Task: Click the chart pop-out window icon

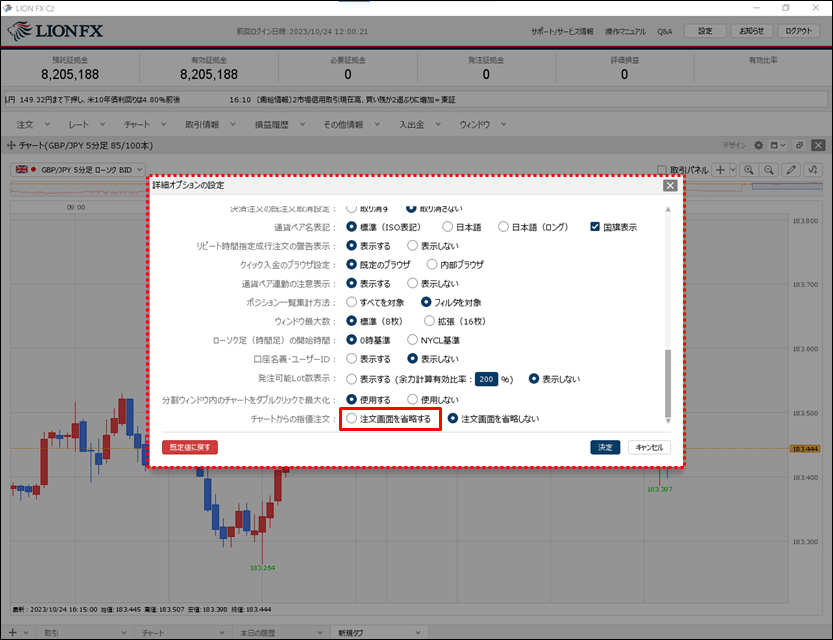Action: click(799, 145)
